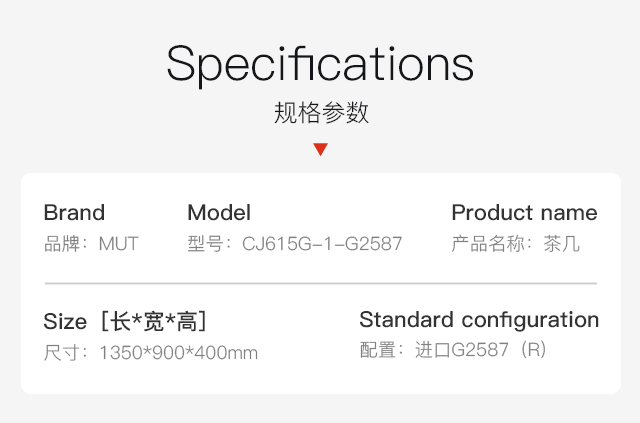The width and height of the screenshot is (640, 423).
Task: Select the Chinese subtitle 规格参数
Action: click(x=321, y=113)
